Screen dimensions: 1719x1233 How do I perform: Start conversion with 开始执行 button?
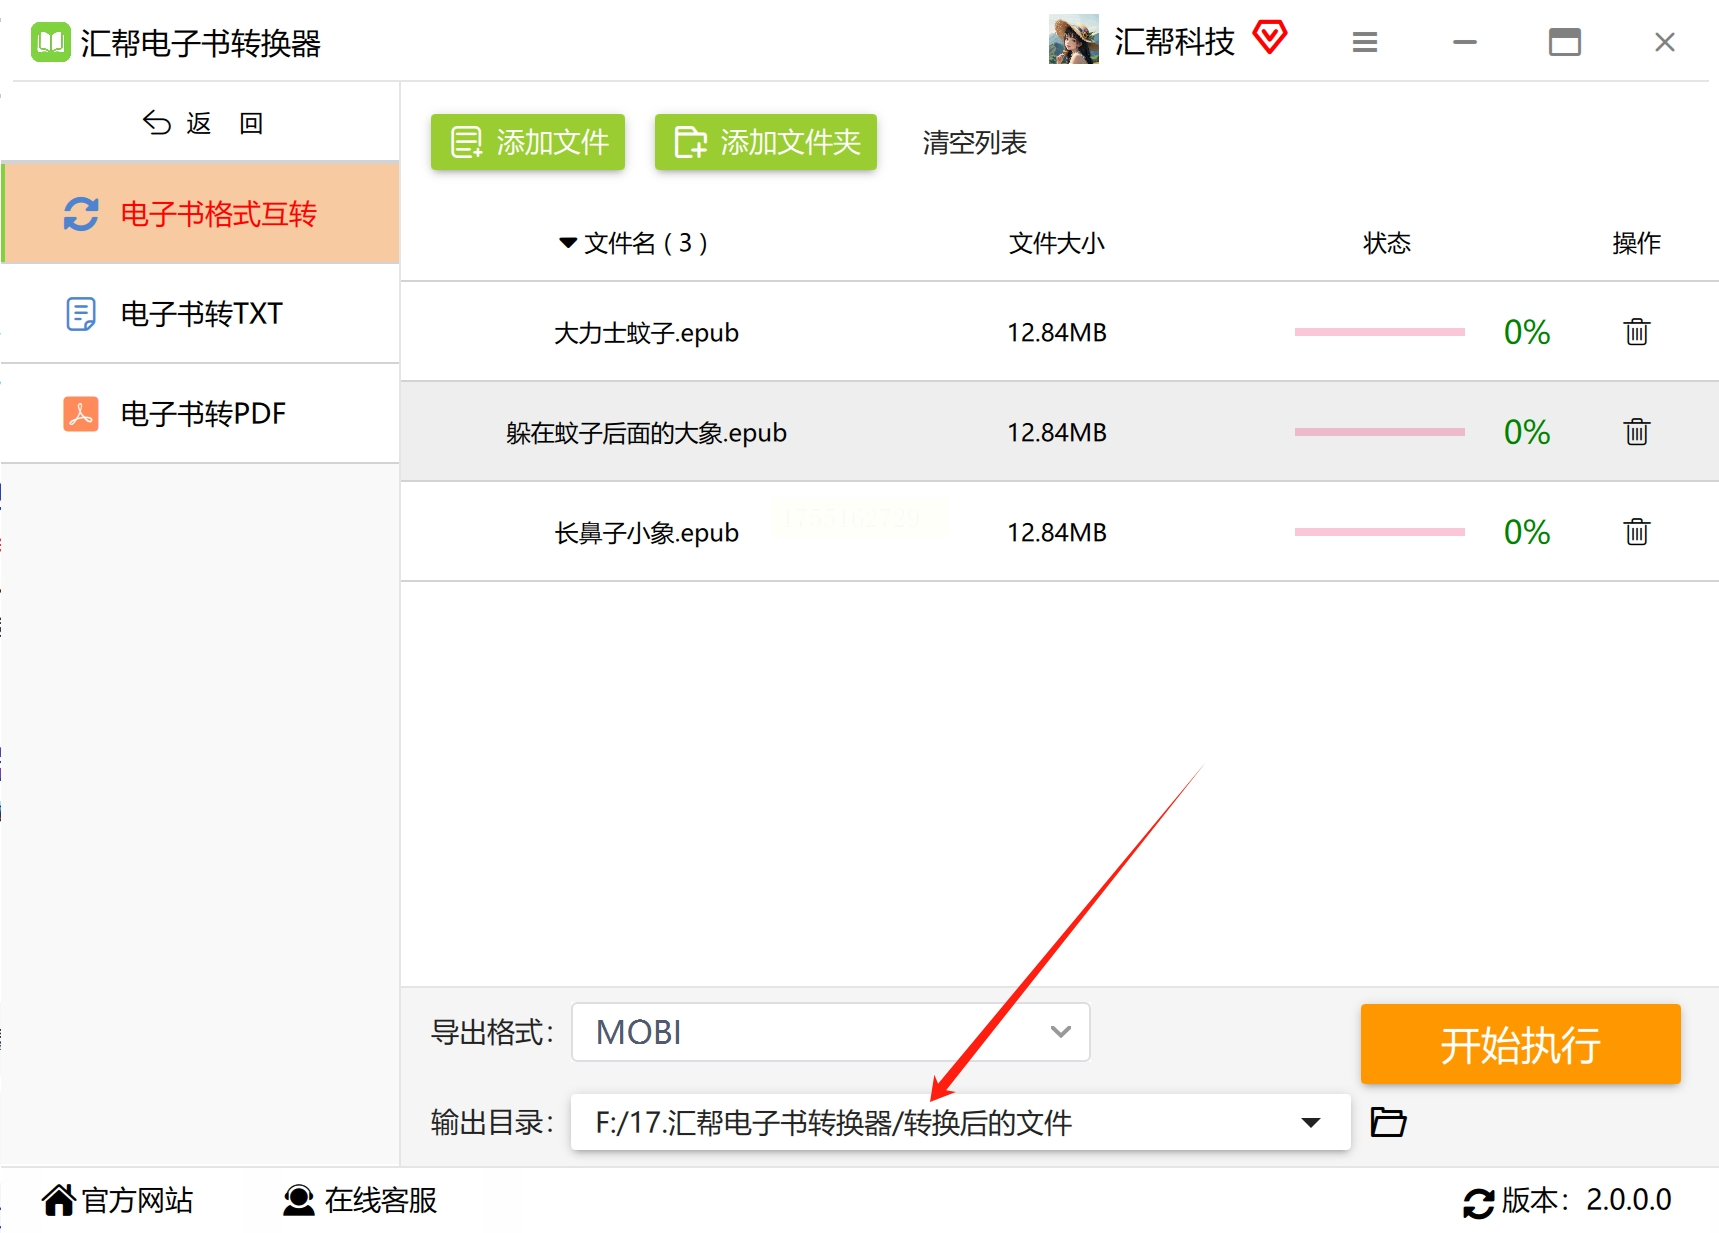[x=1520, y=1044]
